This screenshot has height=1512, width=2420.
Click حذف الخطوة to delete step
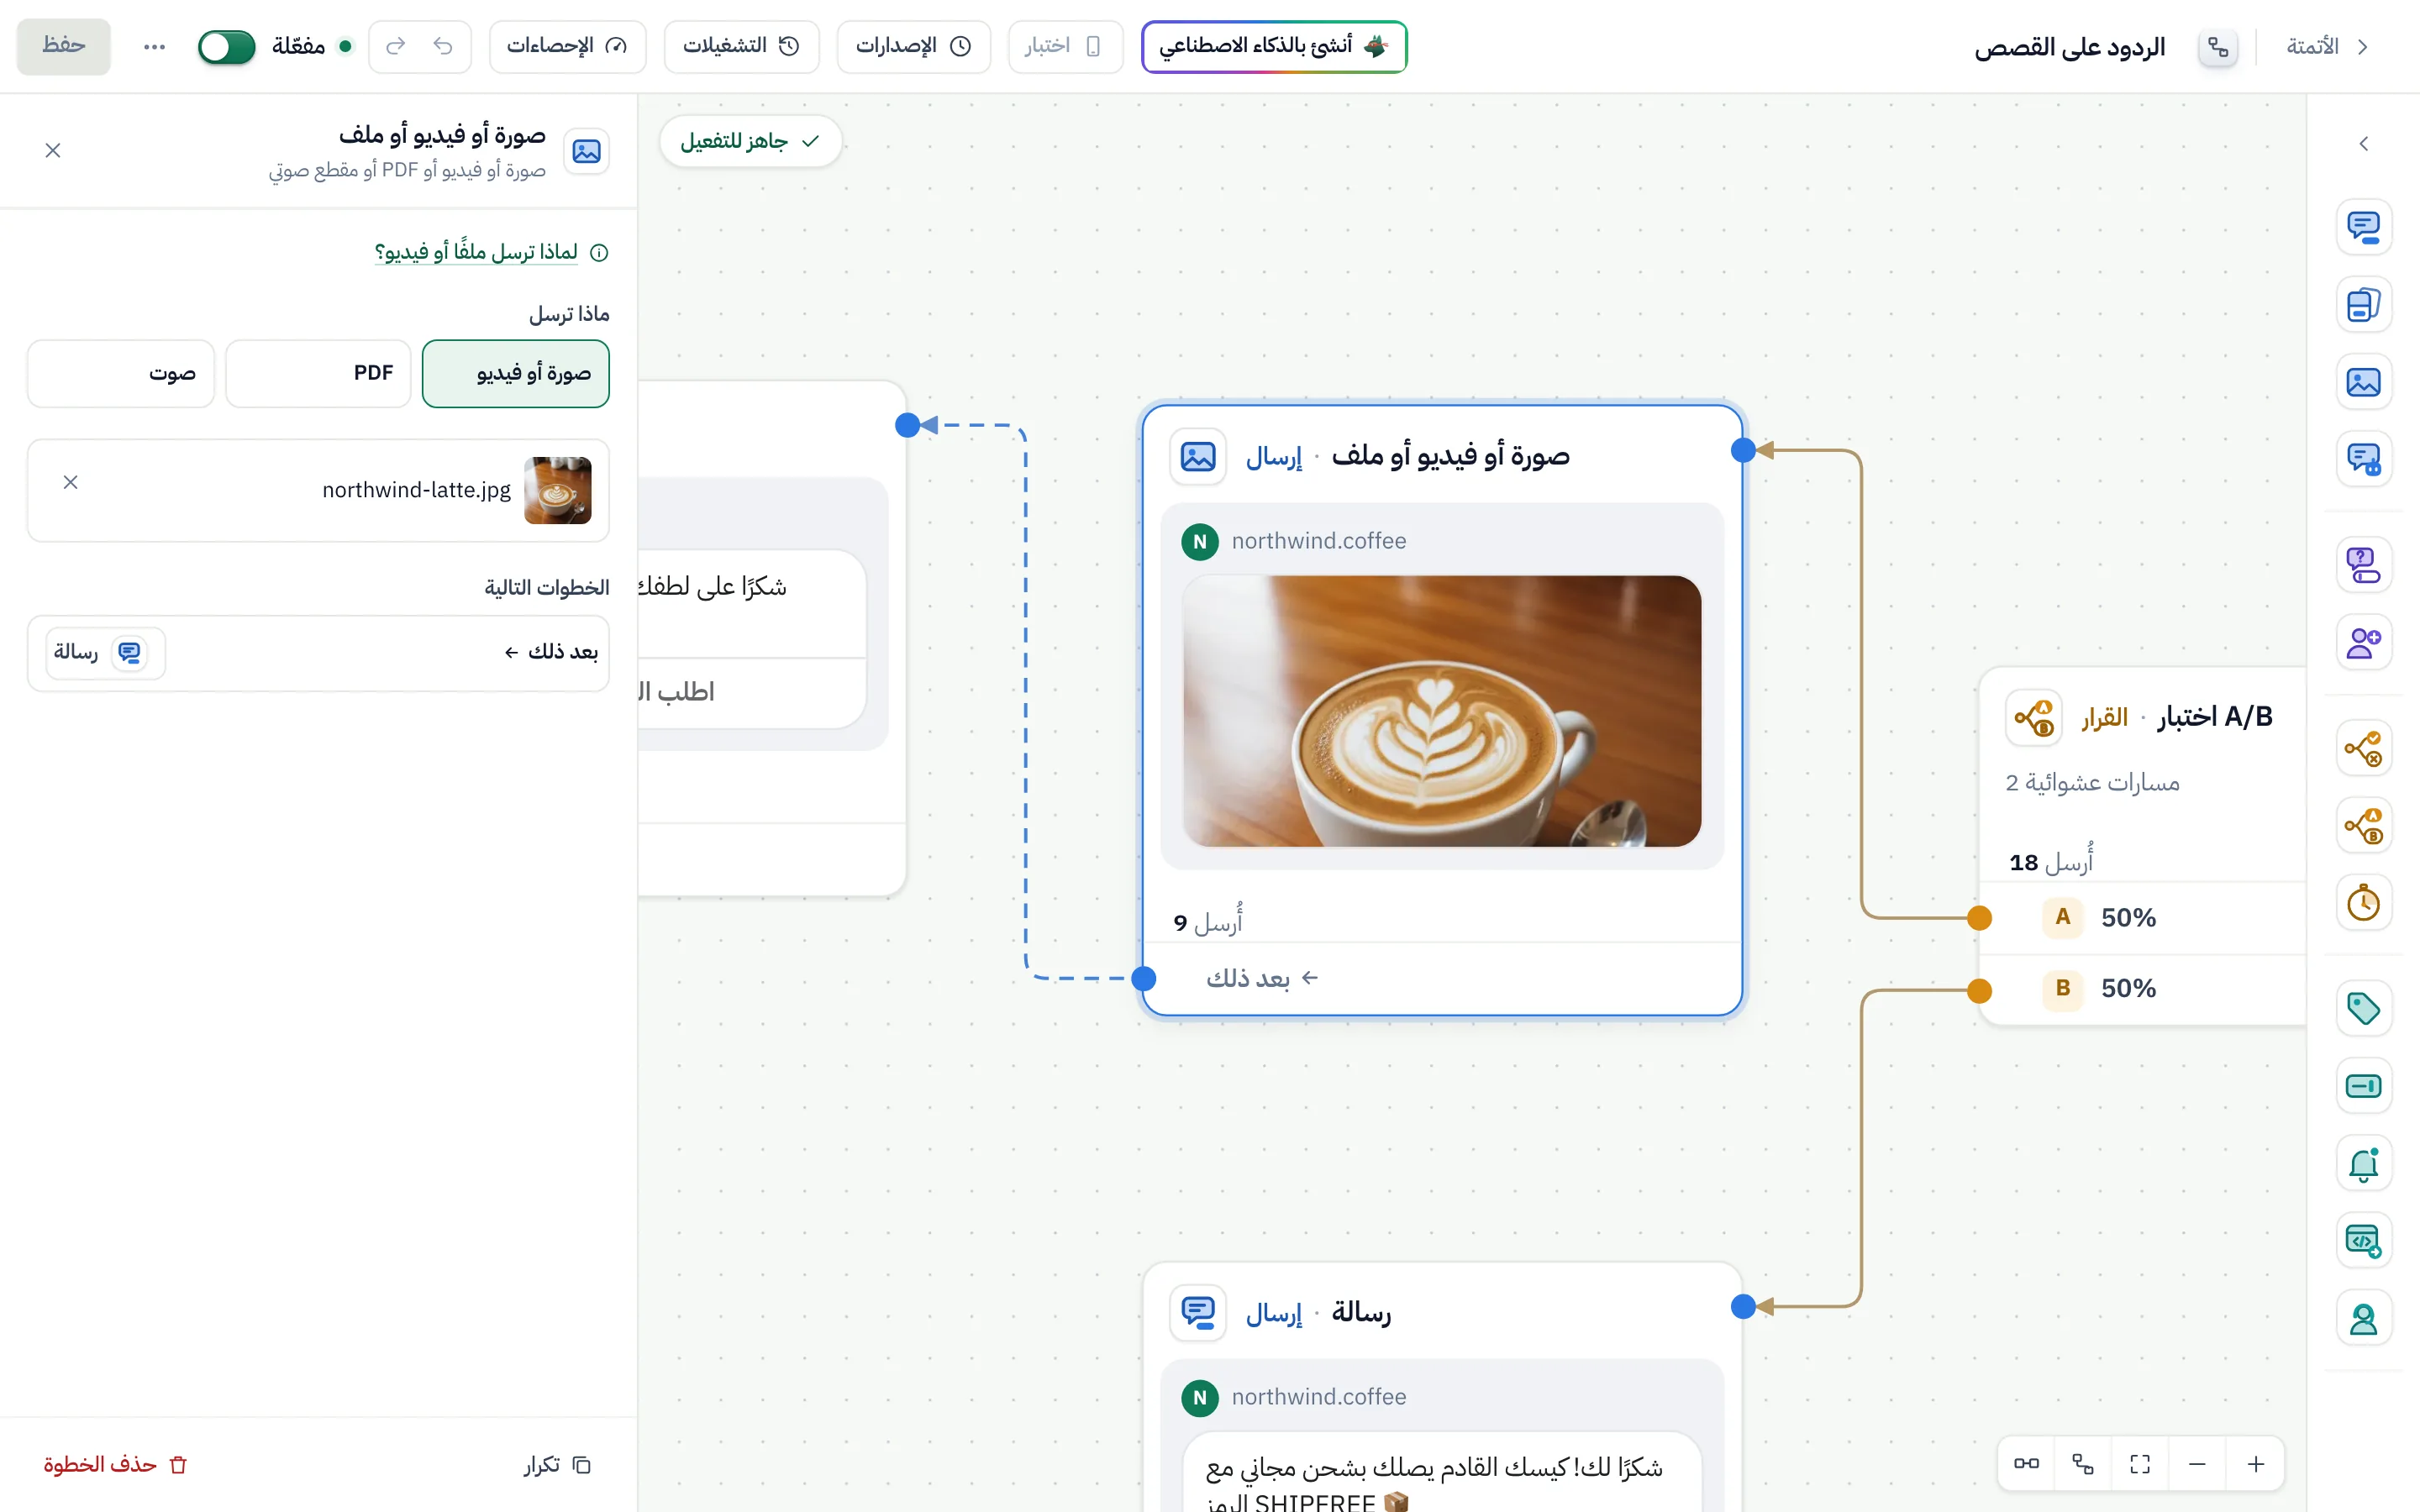(x=115, y=1464)
